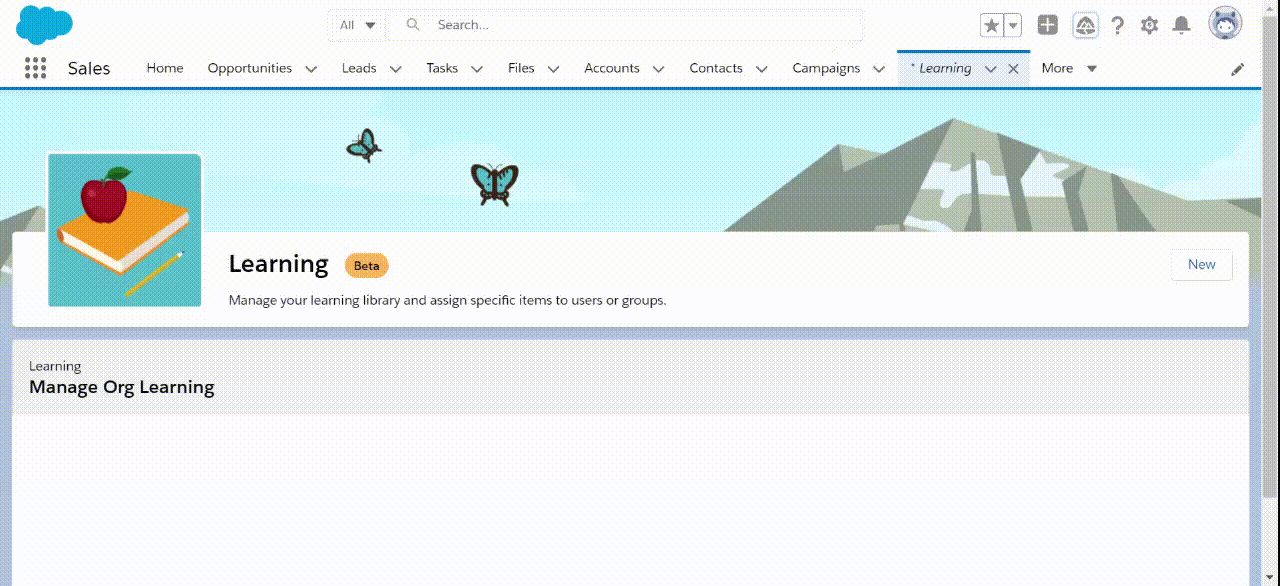Expand the Leads tab chevron
Screen dimensions: 1280x586
point(395,69)
